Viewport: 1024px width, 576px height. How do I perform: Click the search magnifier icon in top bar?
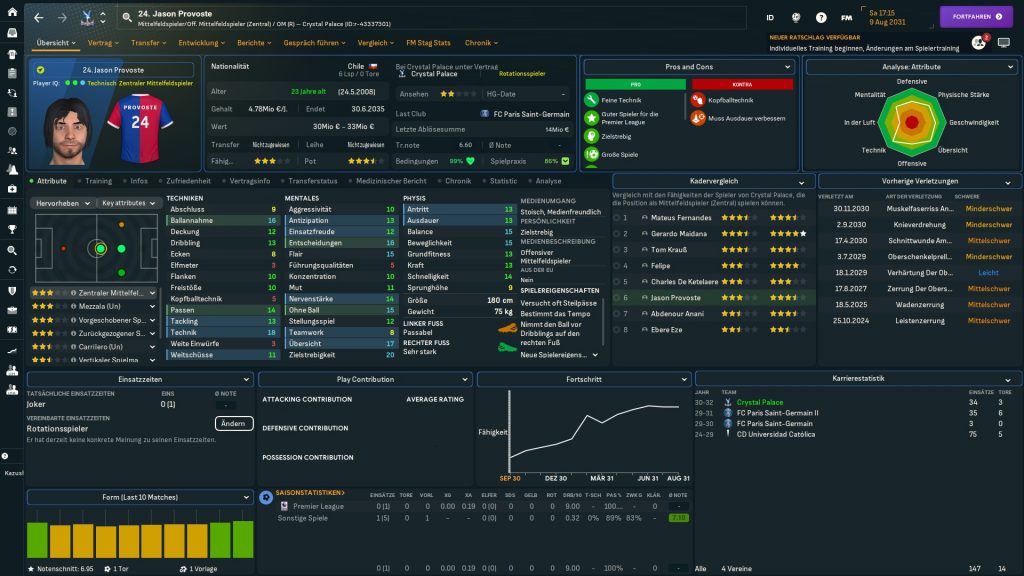click(x=126, y=17)
